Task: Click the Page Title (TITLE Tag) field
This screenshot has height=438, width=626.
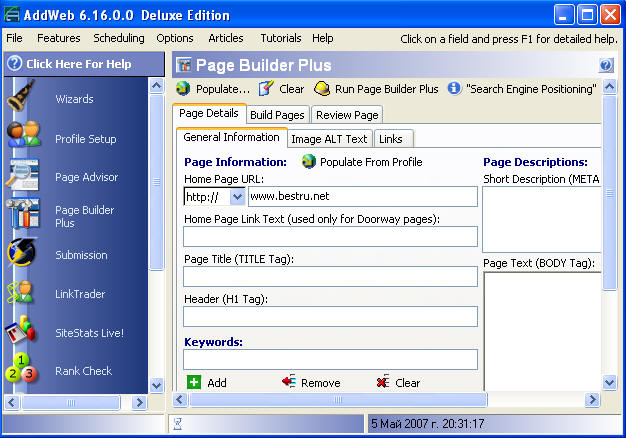Action: [x=330, y=276]
